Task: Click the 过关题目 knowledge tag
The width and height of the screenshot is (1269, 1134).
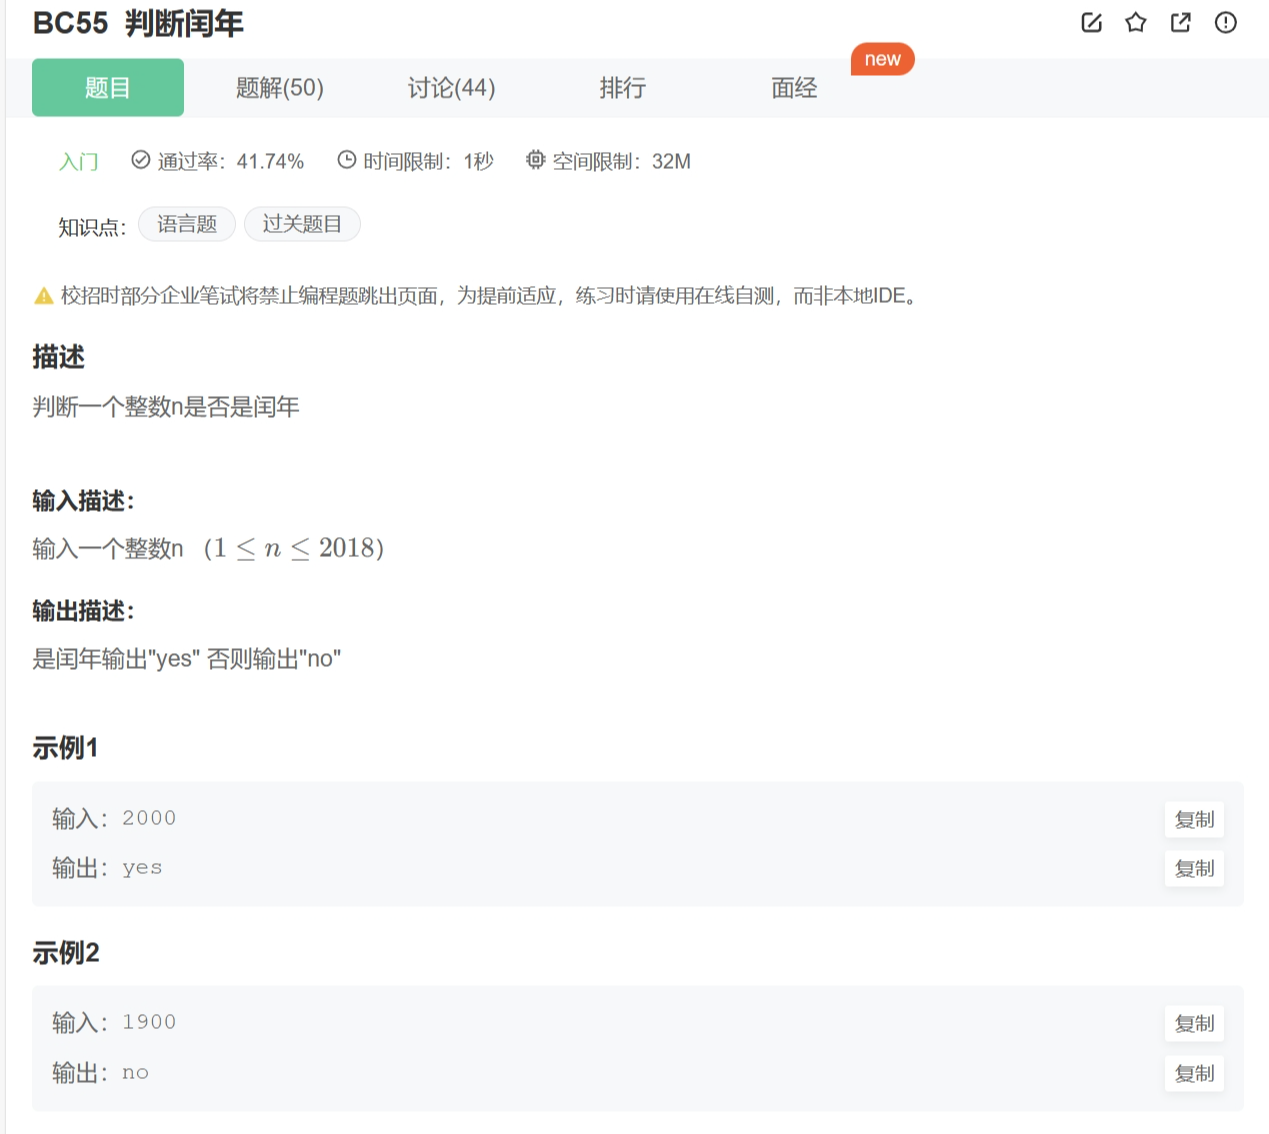Action: [x=302, y=224]
